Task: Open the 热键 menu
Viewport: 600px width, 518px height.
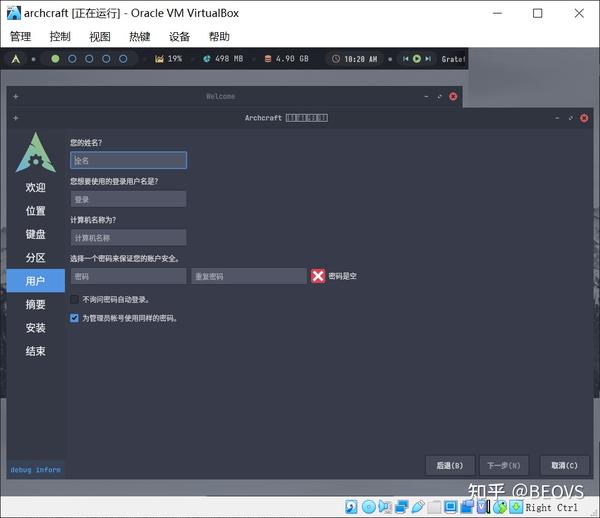Action: point(140,36)
